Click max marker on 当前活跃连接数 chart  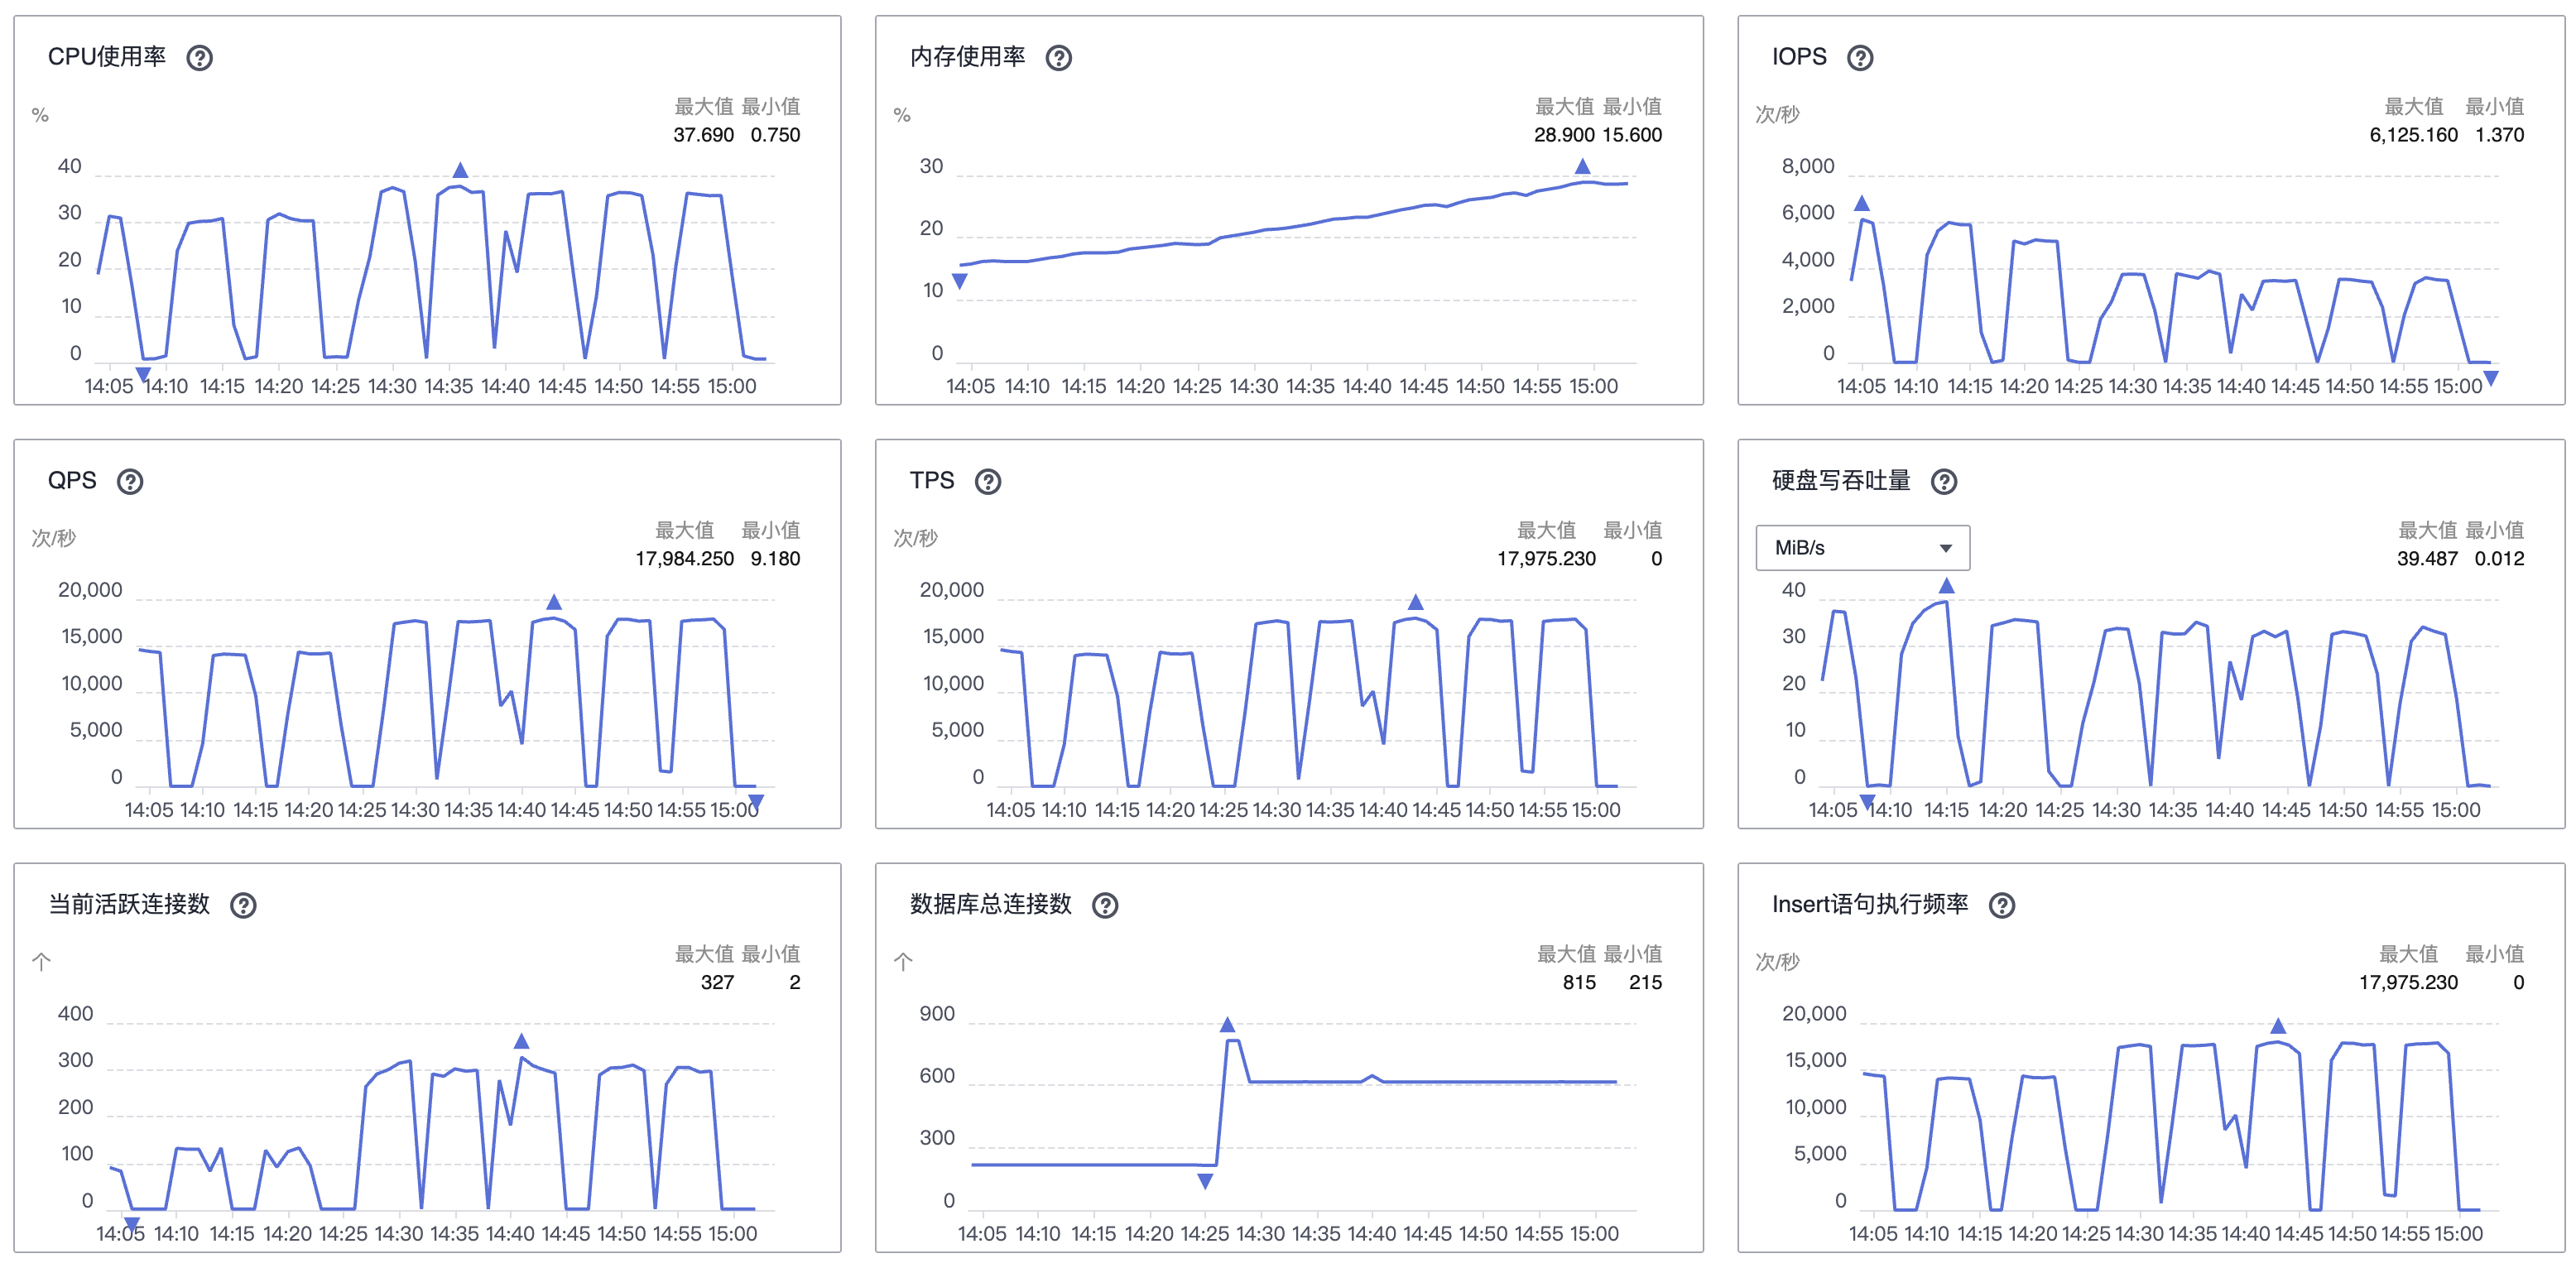tap(521, 1042)
